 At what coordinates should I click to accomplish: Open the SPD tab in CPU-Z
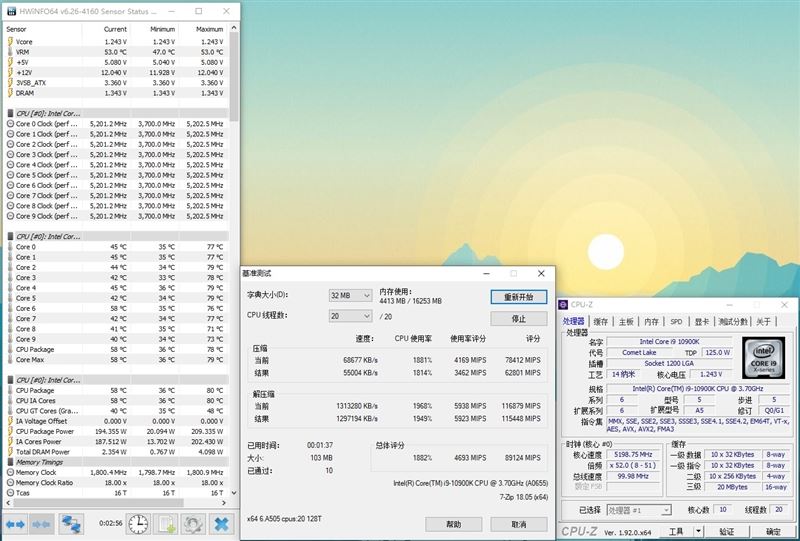(x=676, y=322)
